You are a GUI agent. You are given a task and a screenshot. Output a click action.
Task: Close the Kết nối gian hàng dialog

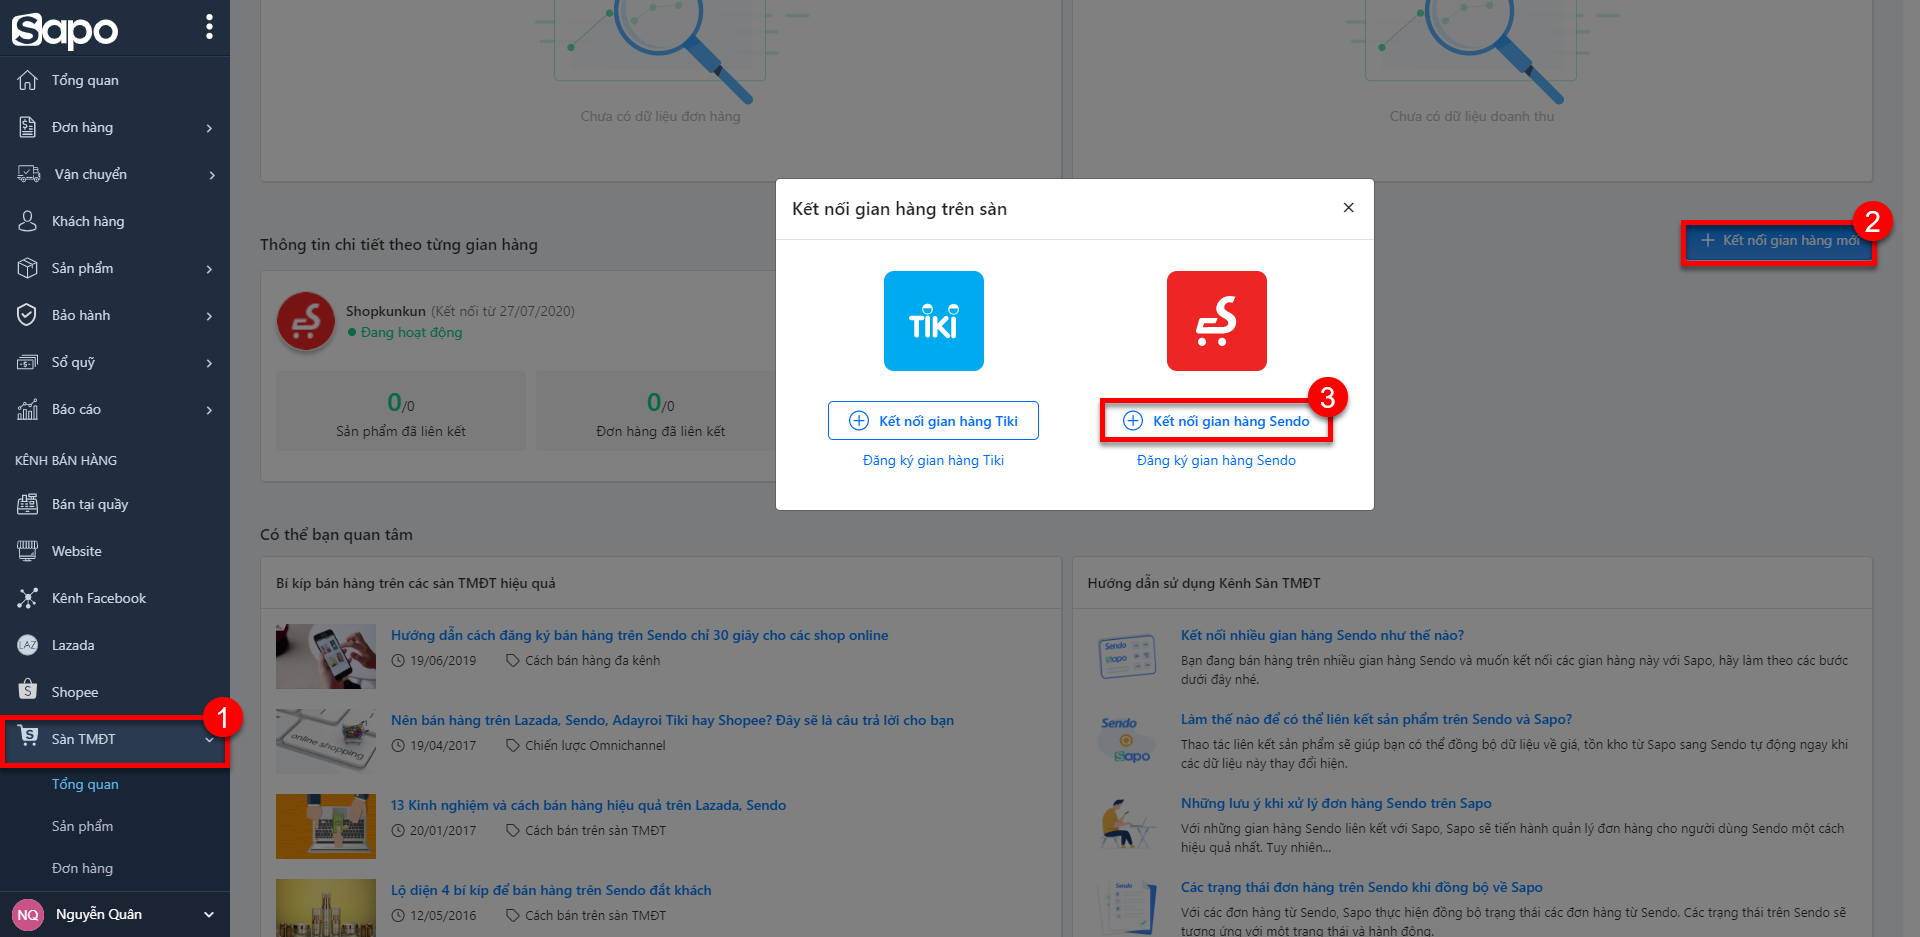click(x=1348, y=208)
